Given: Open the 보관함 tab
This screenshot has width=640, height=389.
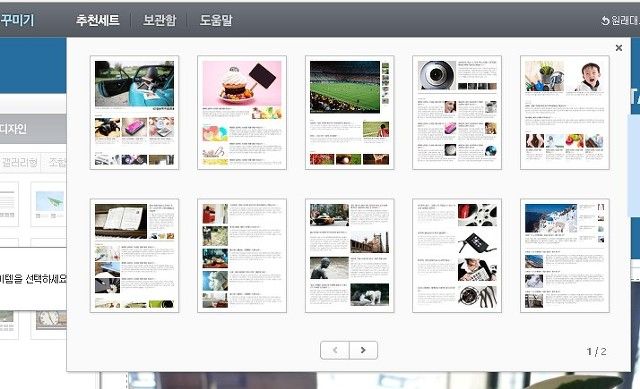Looking at the screenshot, I should coord(160,20).
